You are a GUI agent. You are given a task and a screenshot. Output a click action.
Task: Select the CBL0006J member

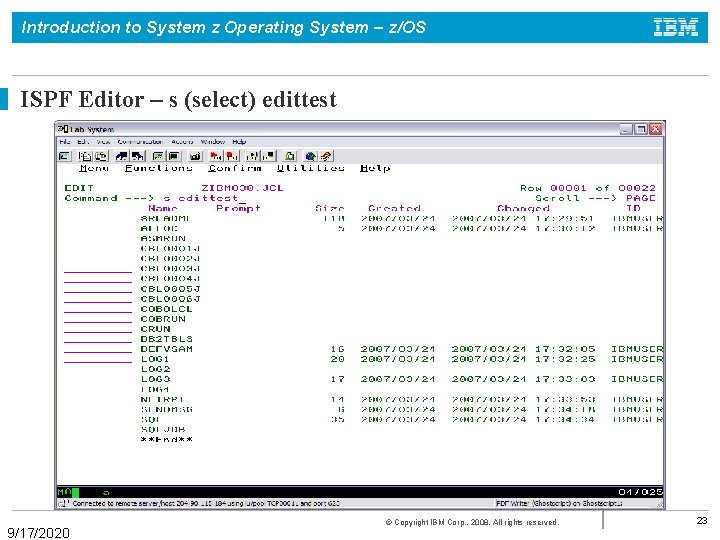point(170,299)
